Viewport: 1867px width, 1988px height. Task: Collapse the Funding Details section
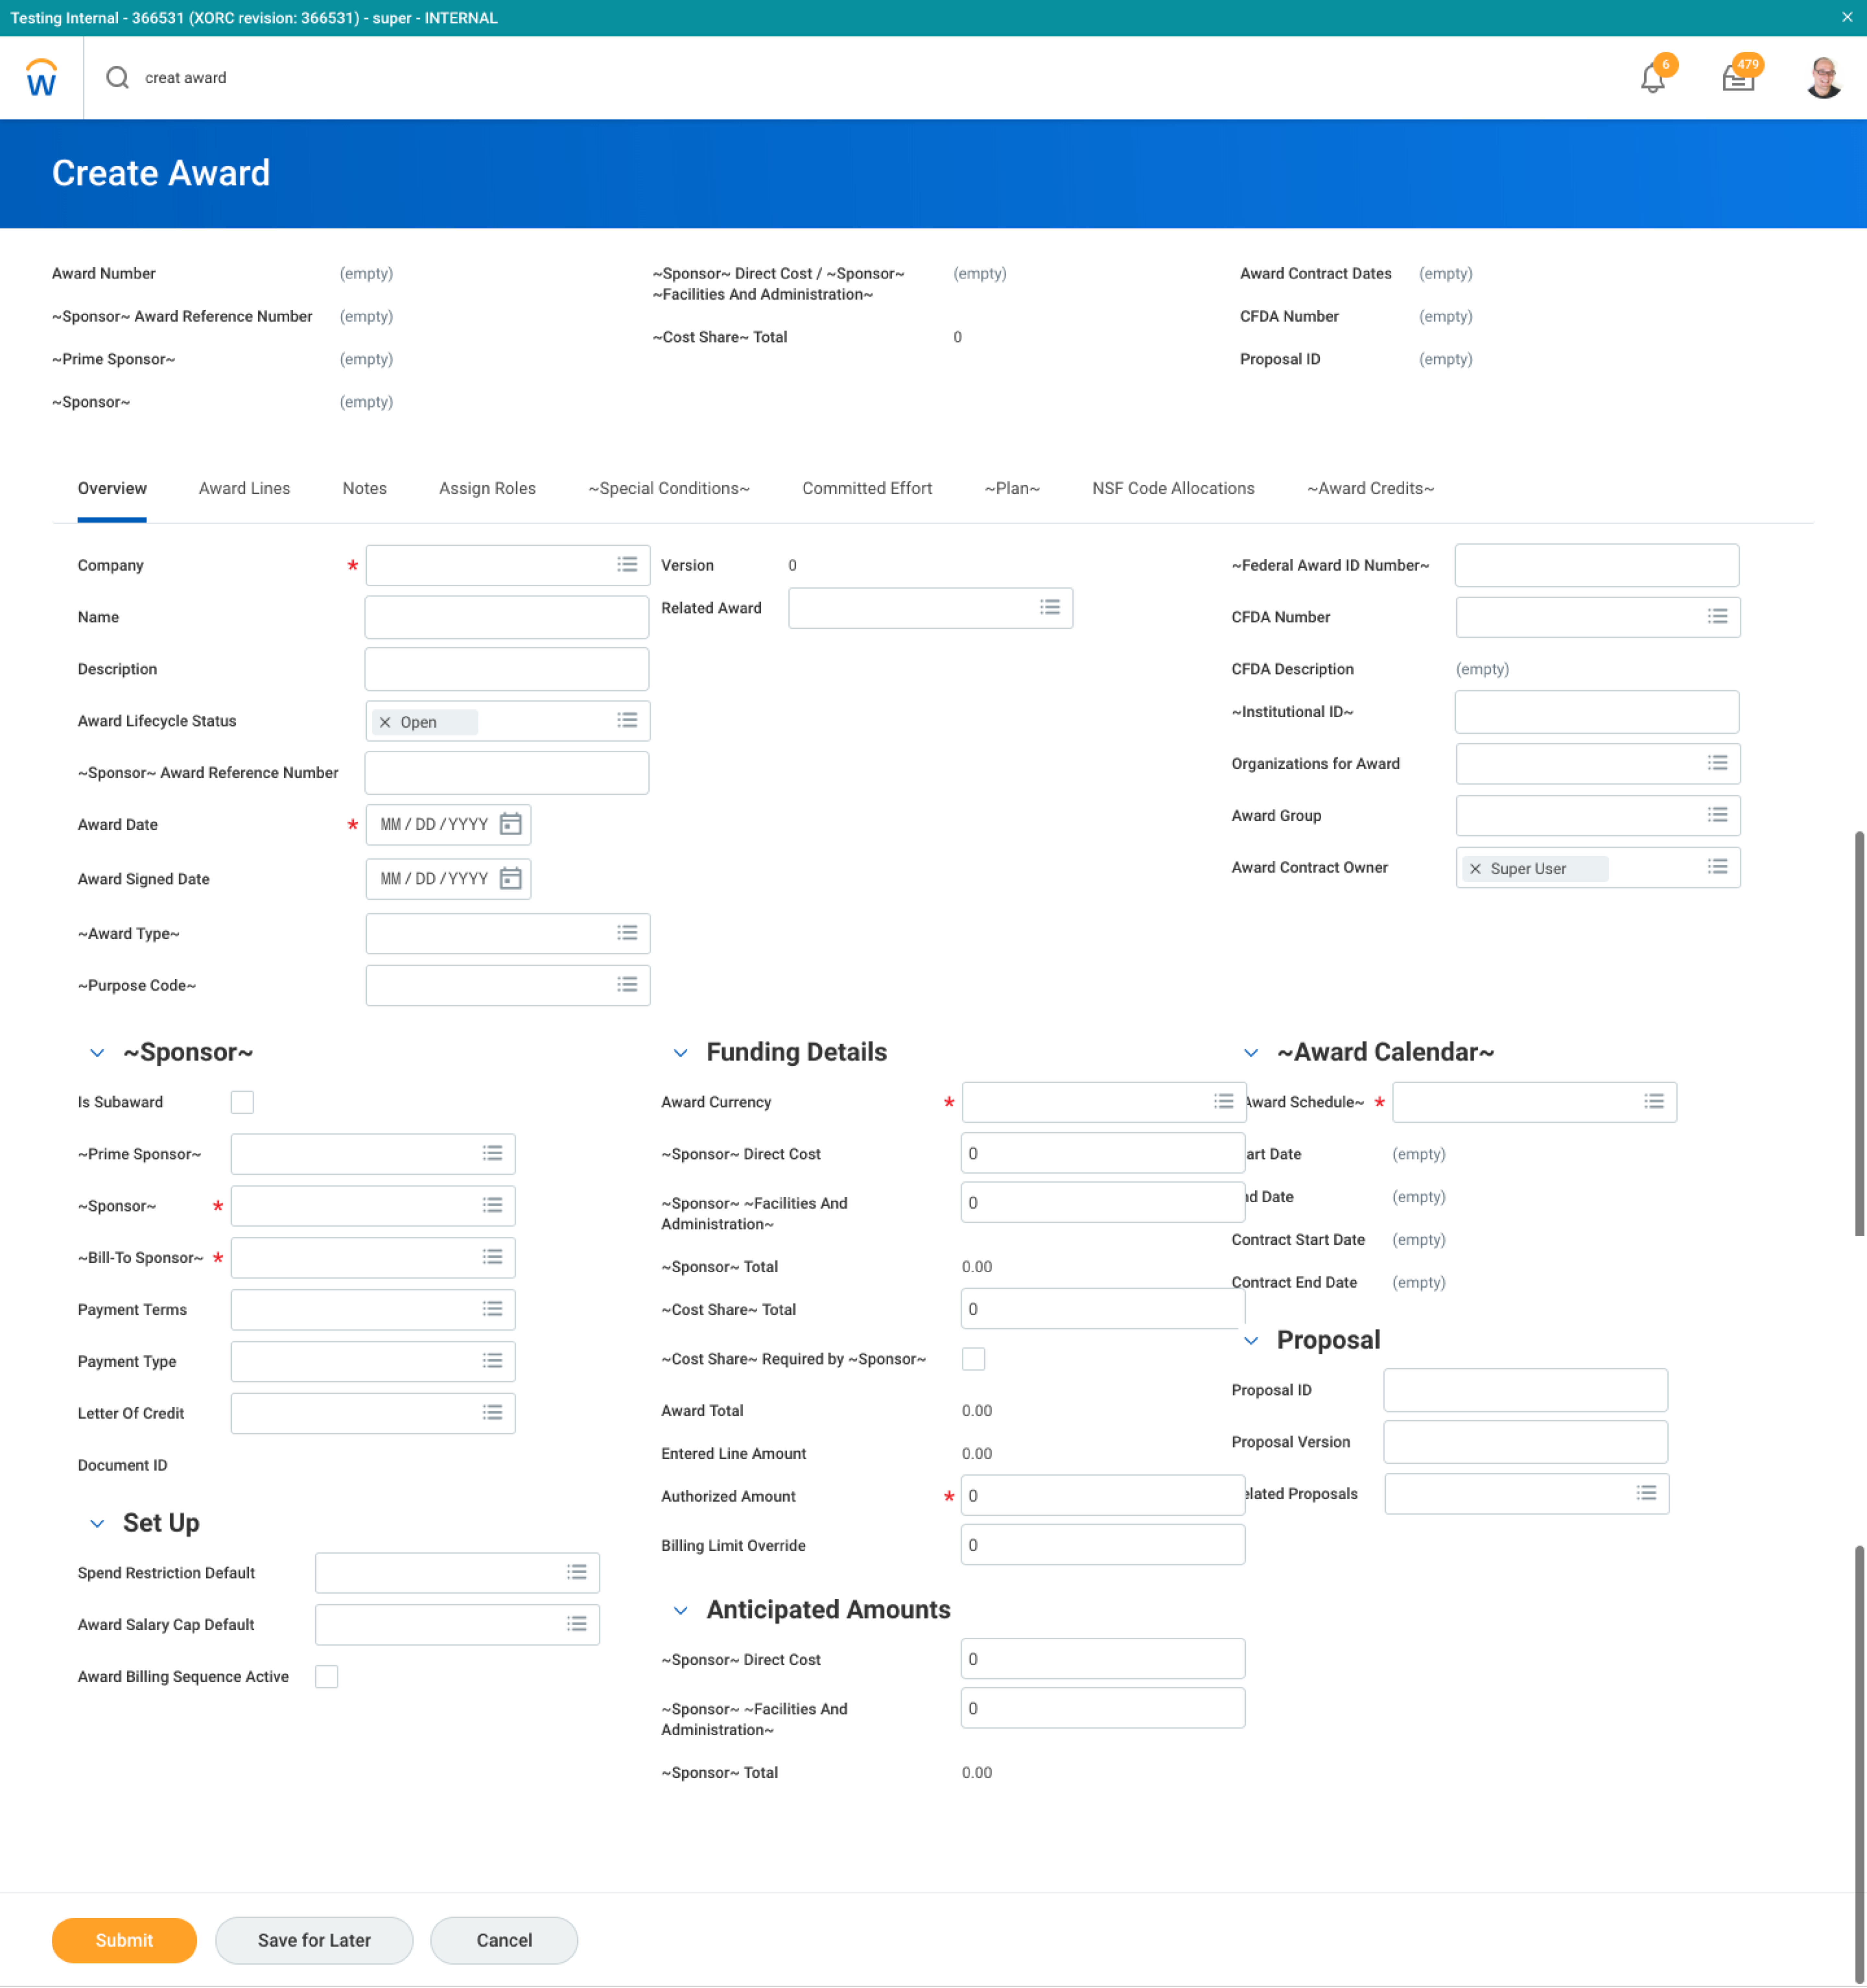(681, 1052)
